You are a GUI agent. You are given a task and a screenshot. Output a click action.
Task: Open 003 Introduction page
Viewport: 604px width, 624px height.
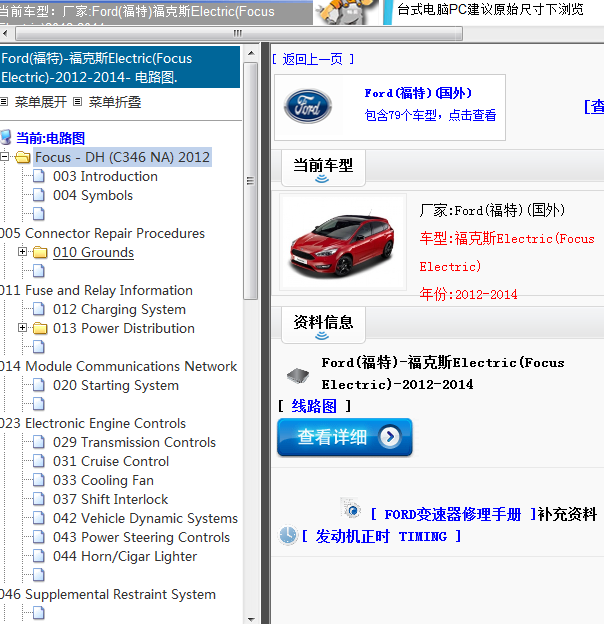click(105, 176)
